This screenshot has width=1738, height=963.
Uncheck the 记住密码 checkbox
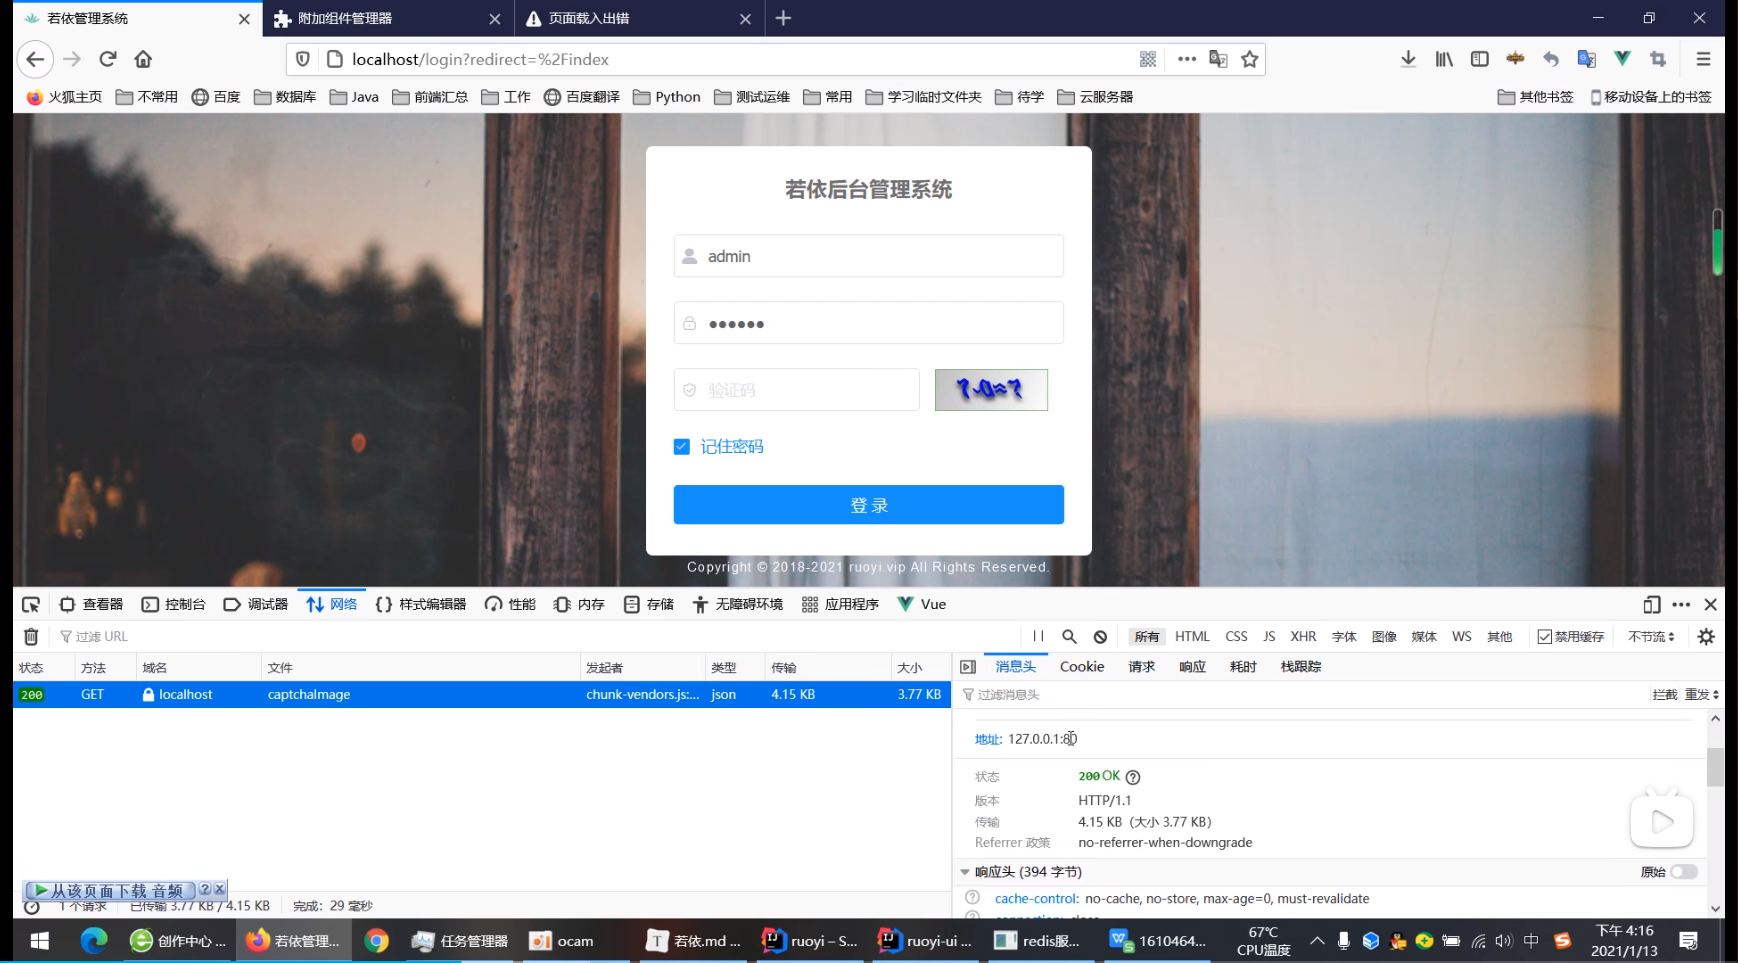(682, 446)
